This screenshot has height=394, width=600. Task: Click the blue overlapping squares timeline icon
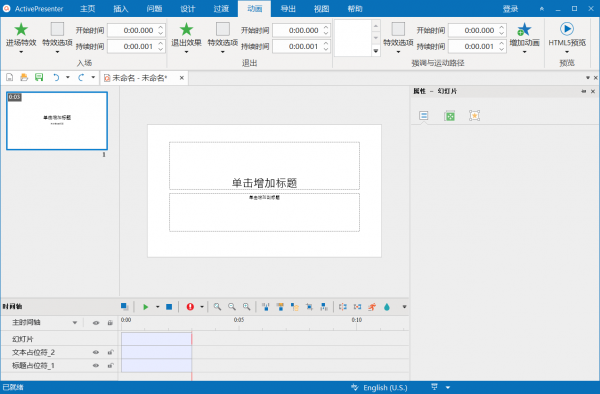pyautogui.click(x=124, y=306)
